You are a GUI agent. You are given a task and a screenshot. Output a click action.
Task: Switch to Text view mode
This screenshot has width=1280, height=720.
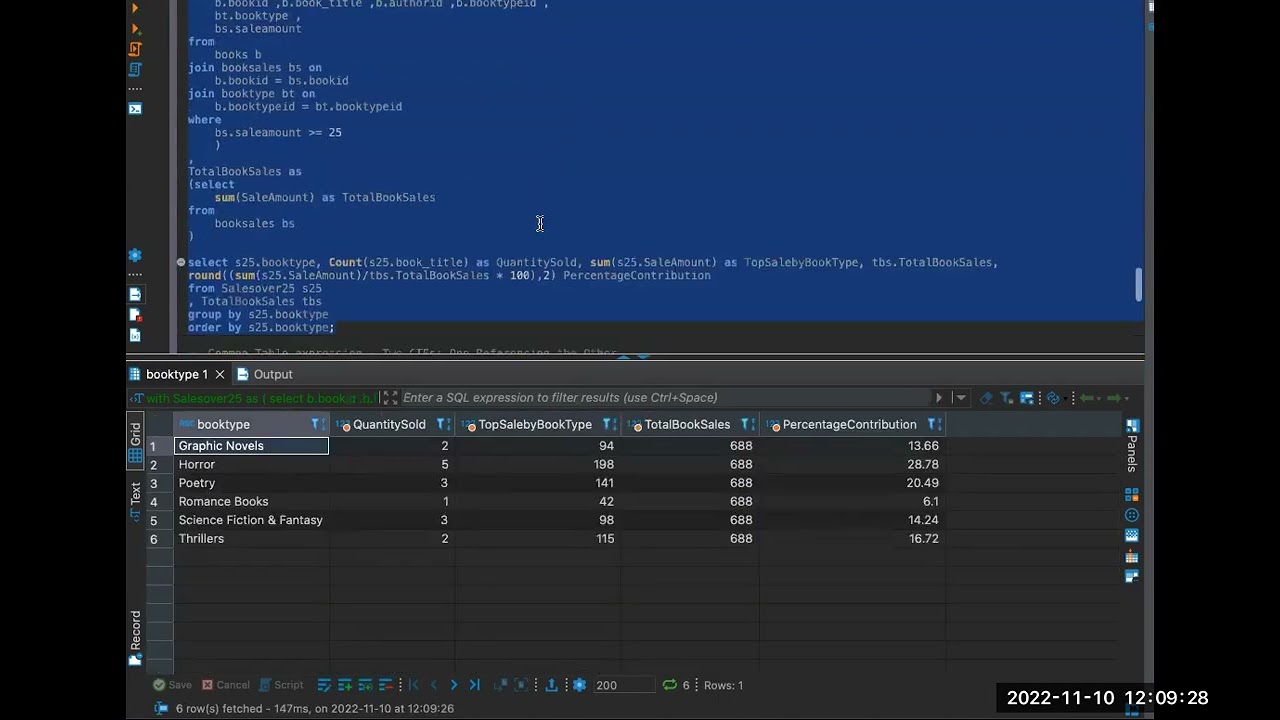click(135, 501)
